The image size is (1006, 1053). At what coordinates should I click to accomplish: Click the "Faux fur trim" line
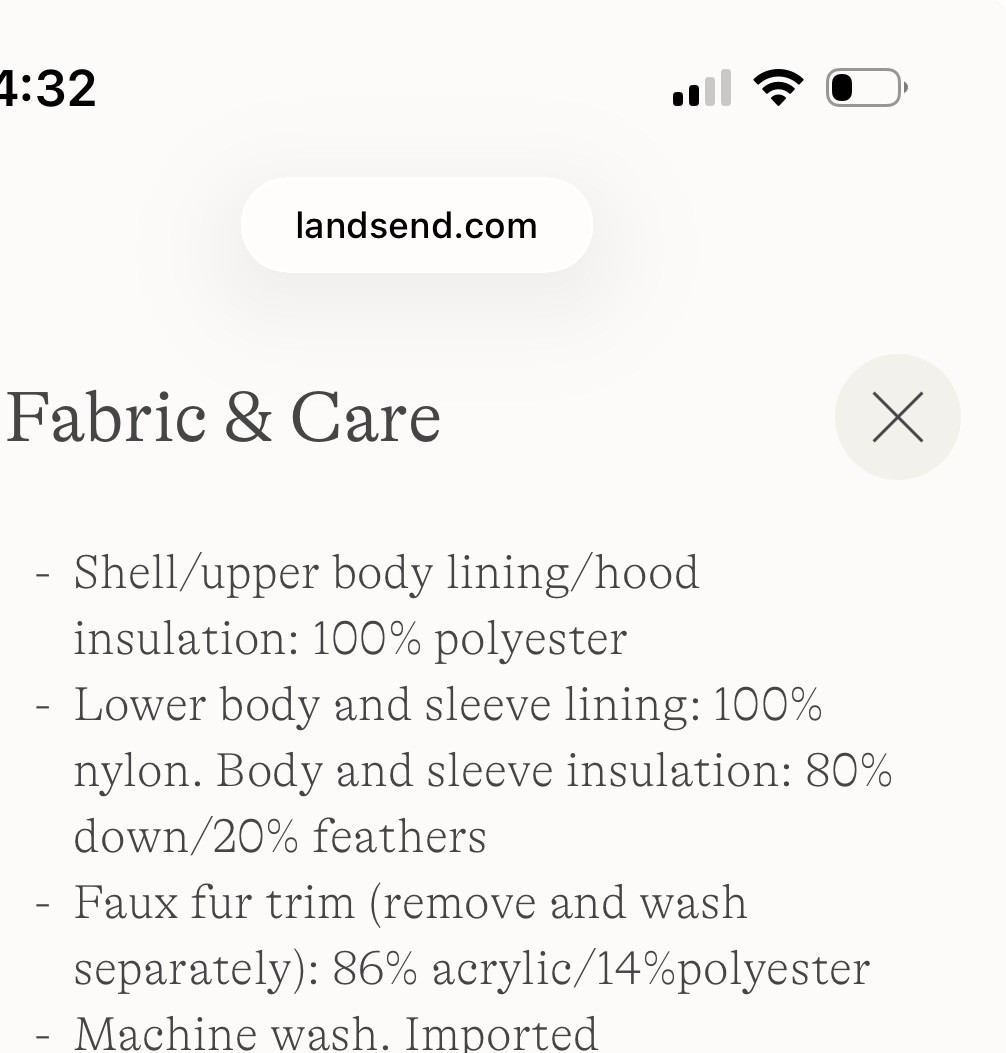pos(410,902)
